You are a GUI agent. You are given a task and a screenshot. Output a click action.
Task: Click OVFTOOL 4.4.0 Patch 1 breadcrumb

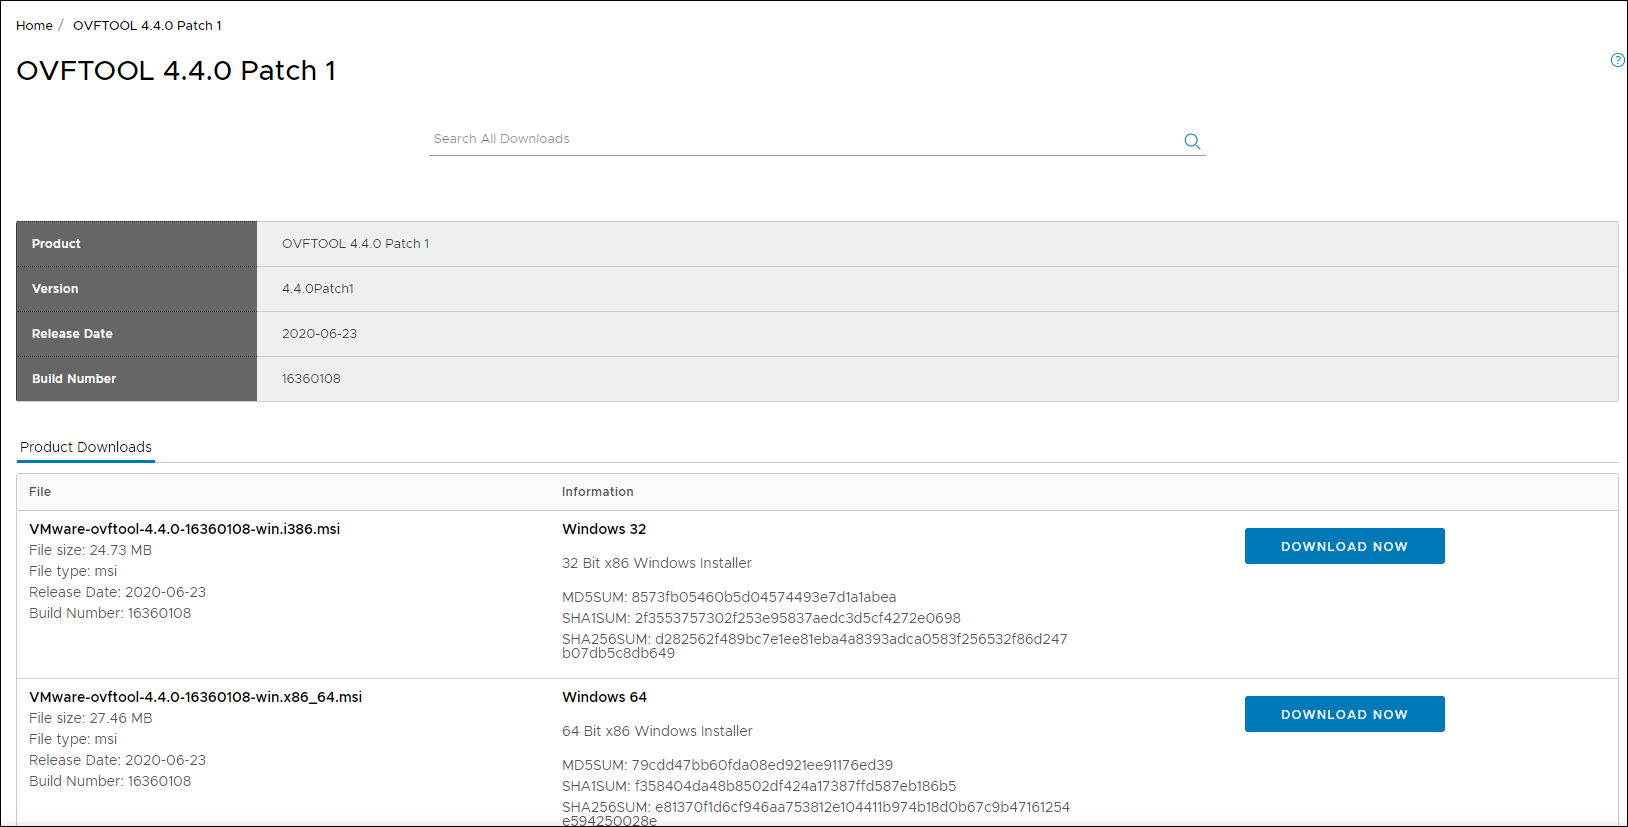pos(147,26)
